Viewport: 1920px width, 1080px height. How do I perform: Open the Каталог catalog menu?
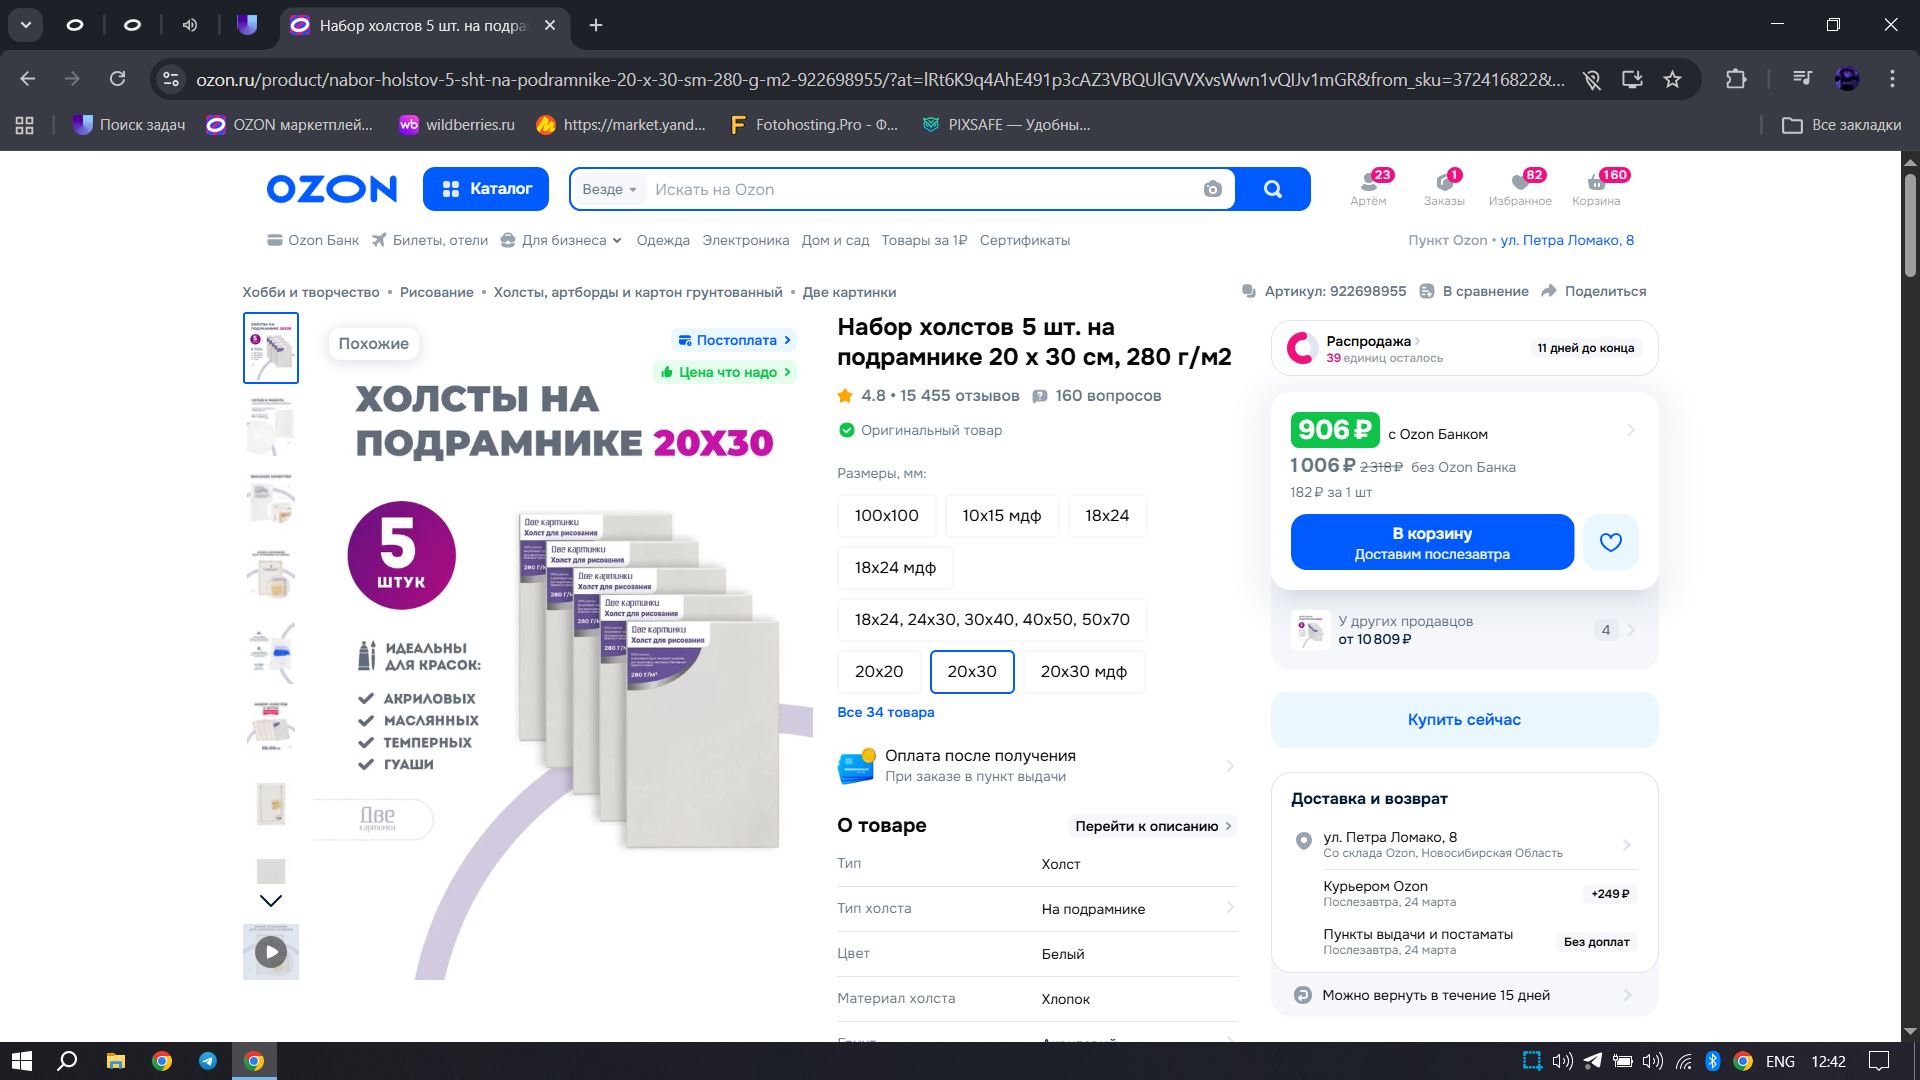pos(486,189)
